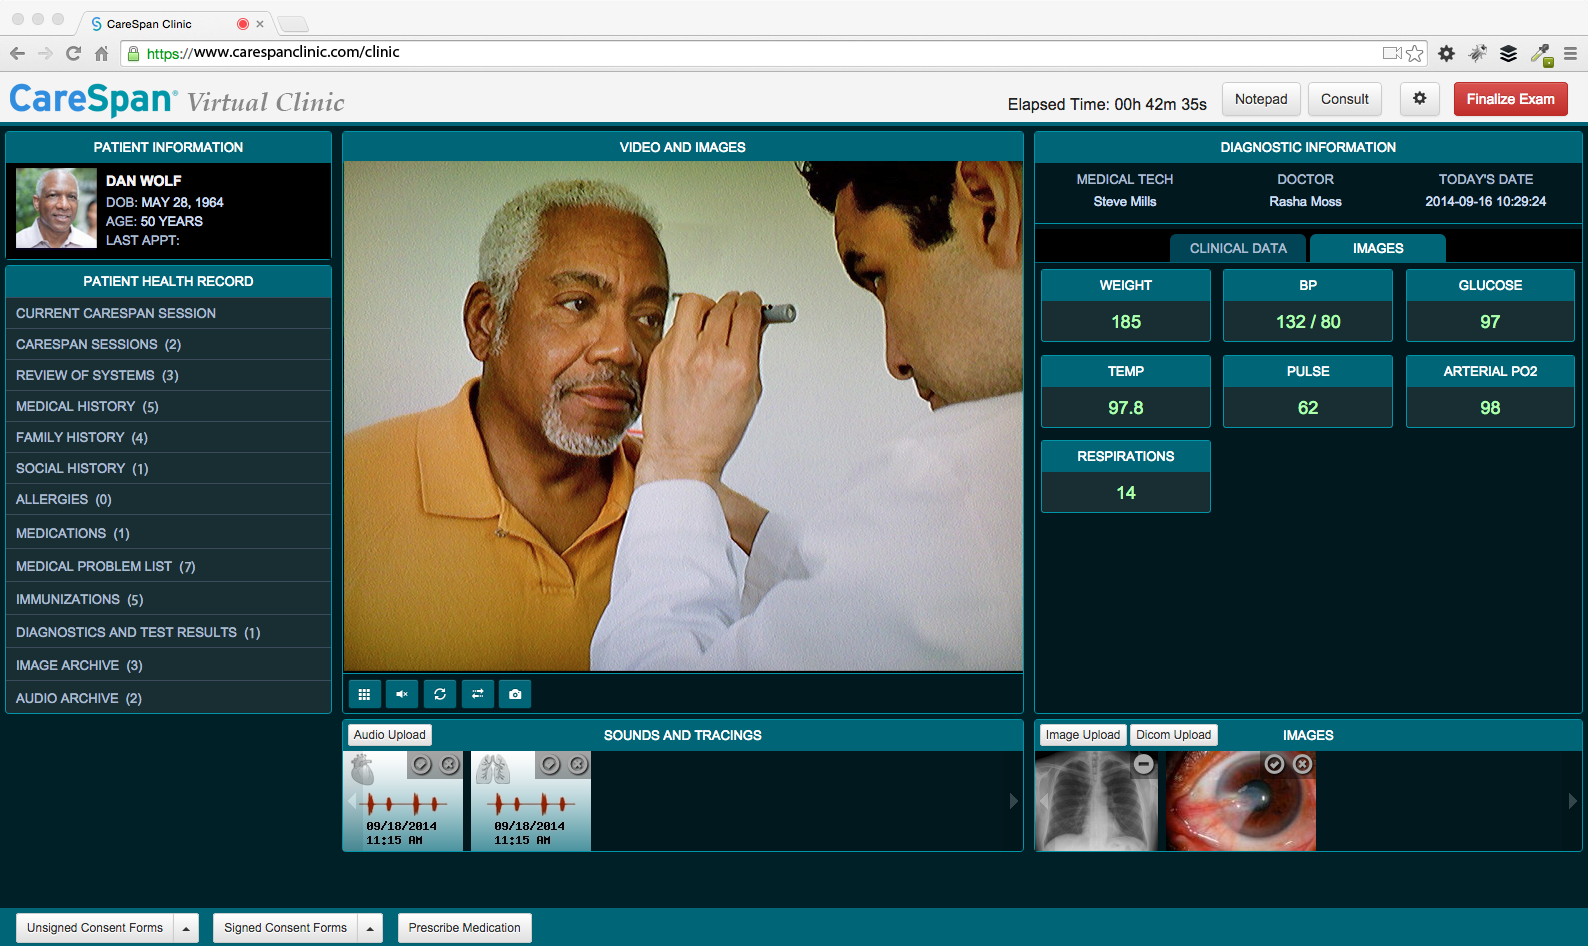The height and width of the screenshot is (946, 1588).
Task: Click the red Finalize Exam button
Action: [x=1510, y=99]
